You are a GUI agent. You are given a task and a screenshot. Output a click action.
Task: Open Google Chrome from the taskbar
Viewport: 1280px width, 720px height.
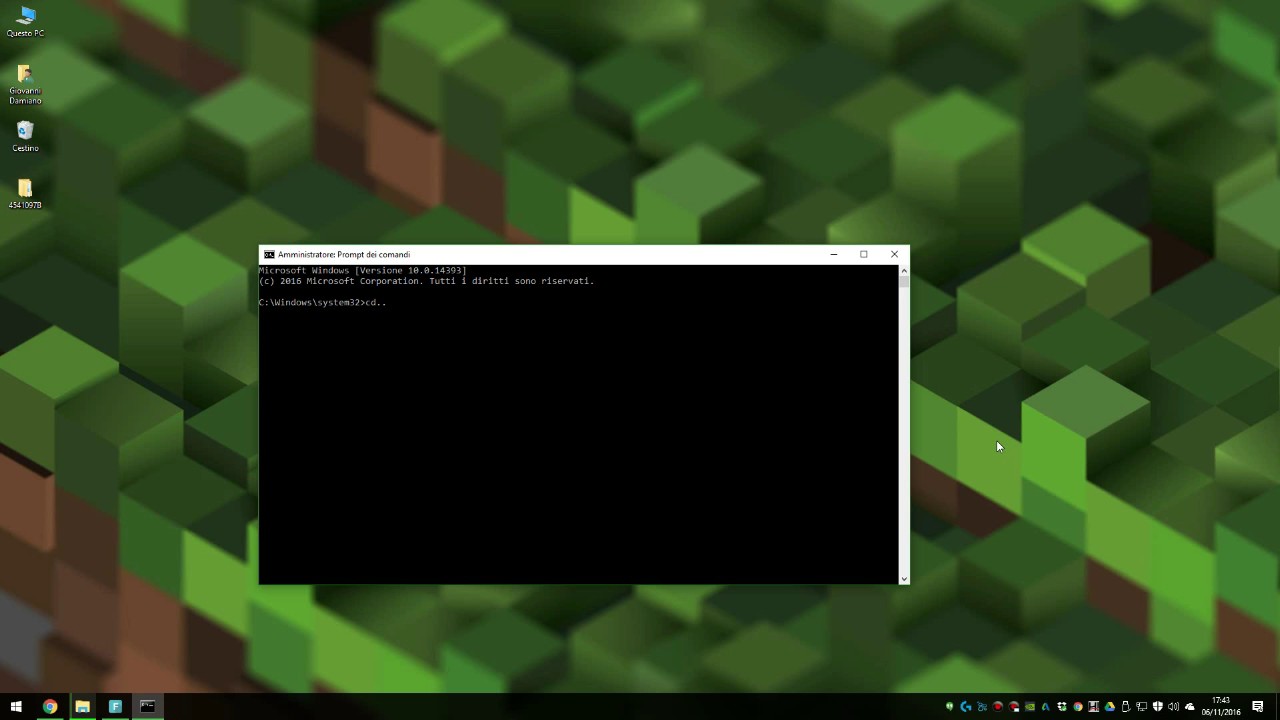tap(50, 706)
